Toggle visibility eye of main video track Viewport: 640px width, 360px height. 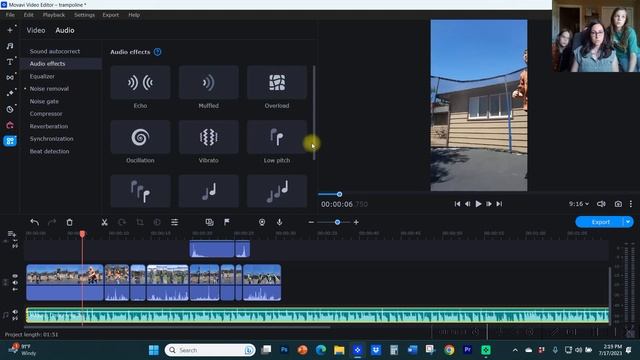point(15,276)
